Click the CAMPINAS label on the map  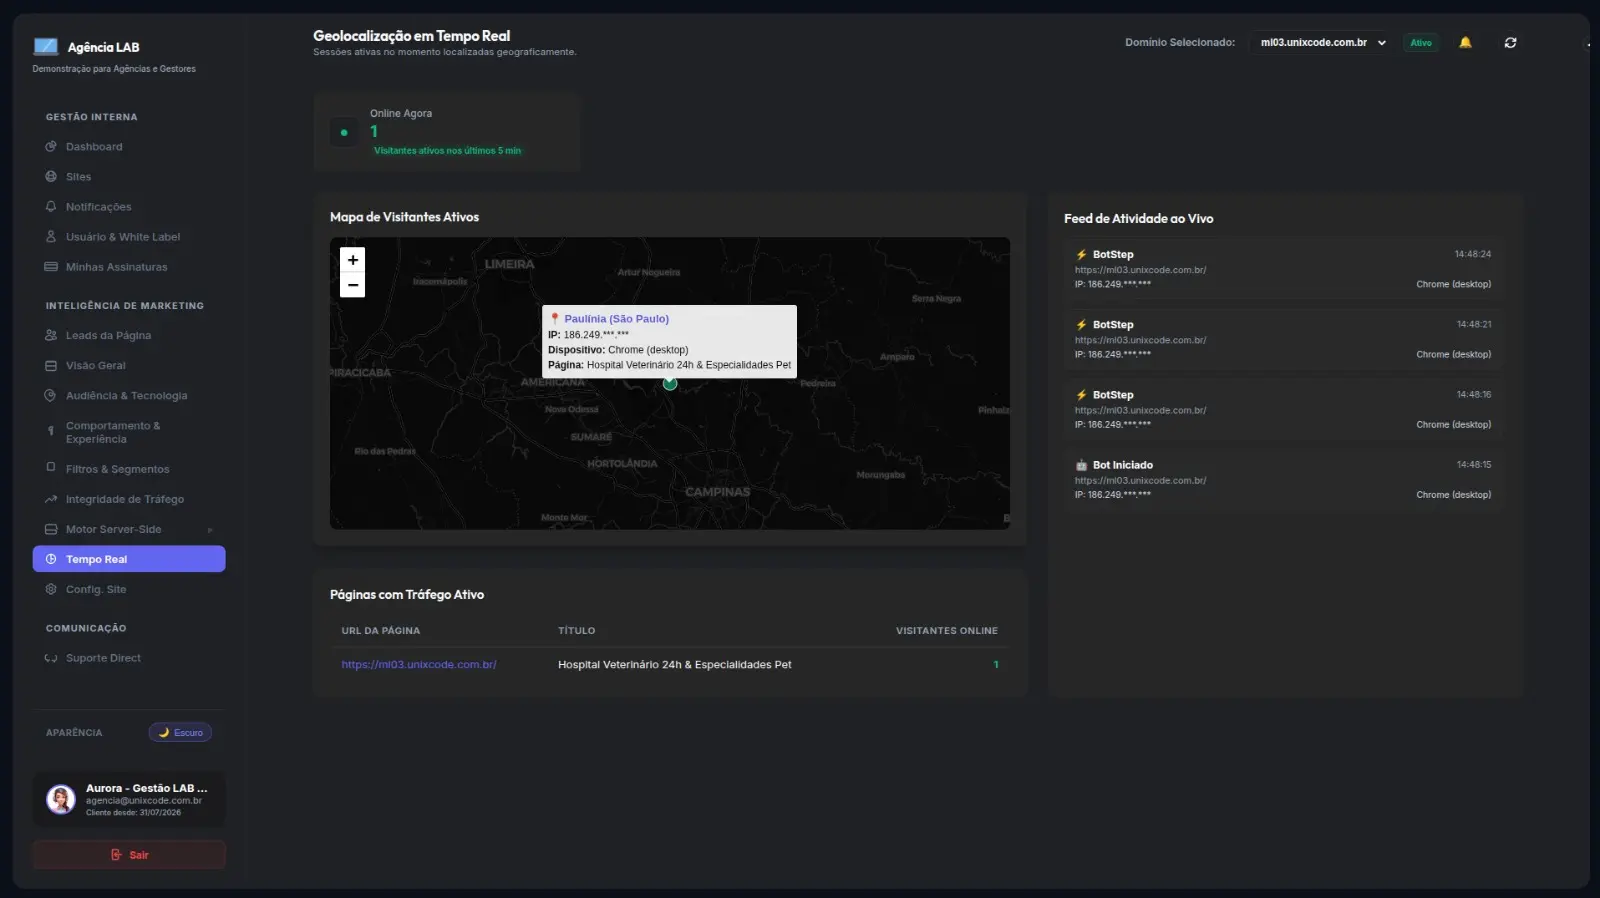pos(717,492)
